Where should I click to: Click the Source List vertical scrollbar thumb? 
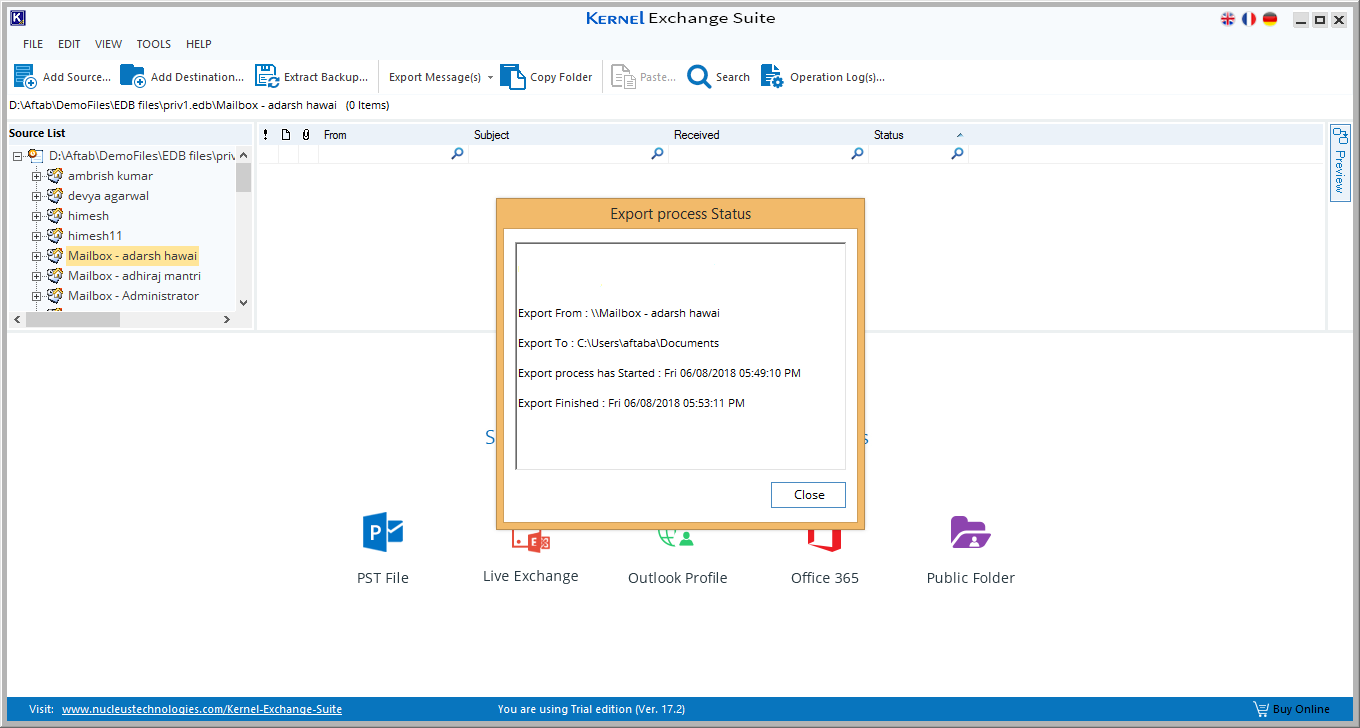(243, 177)
